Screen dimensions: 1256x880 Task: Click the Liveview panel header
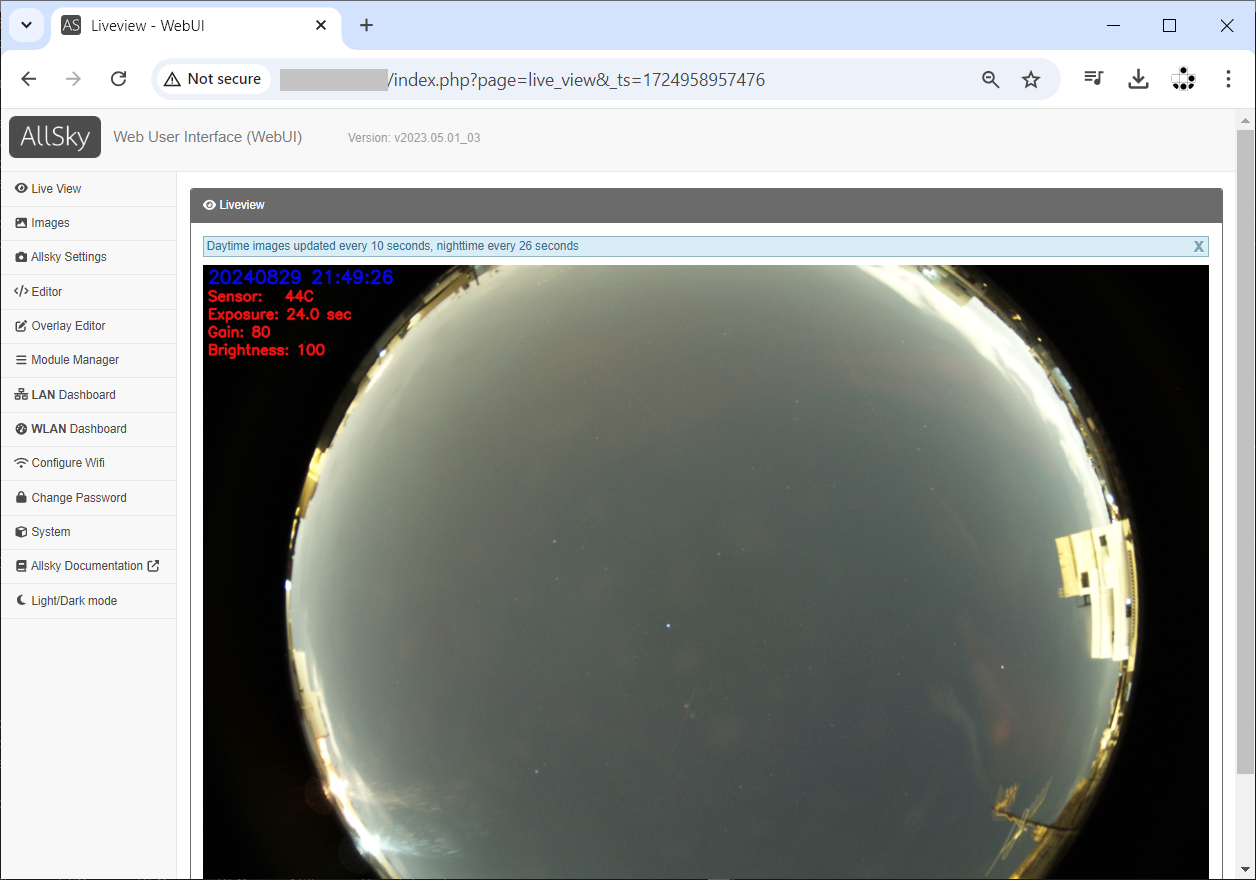pyautogui.click(x=706, y=205)
